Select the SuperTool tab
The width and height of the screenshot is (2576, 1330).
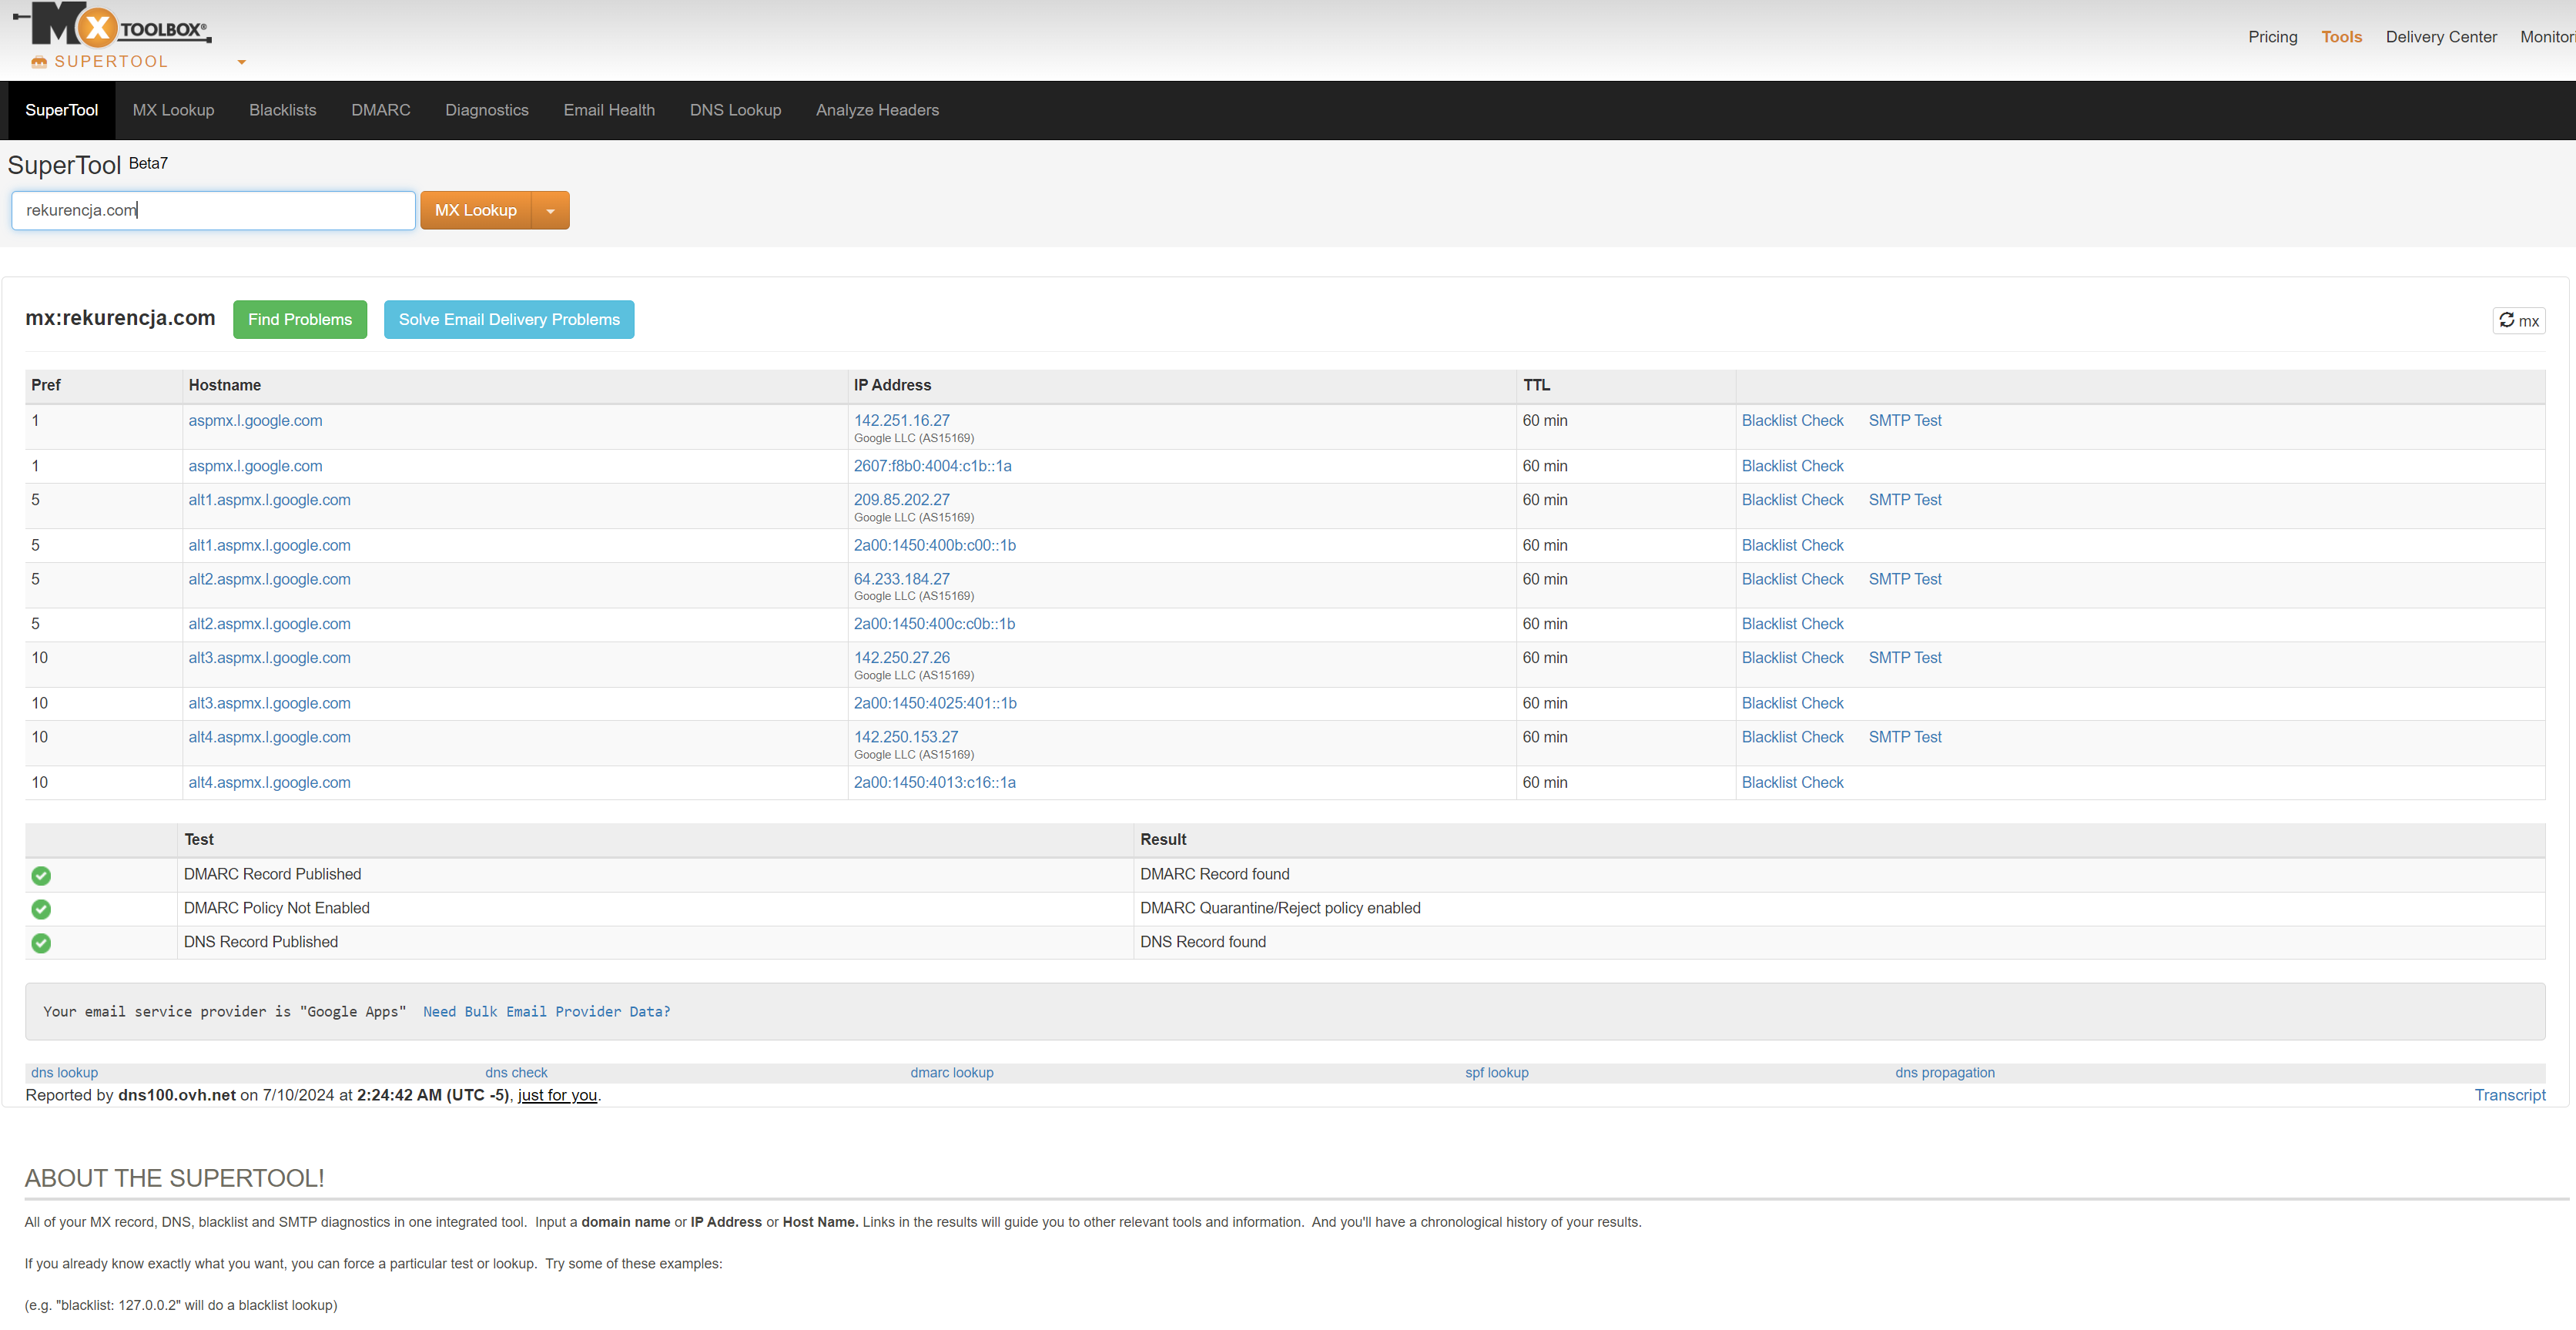pyautogui.click(x=61, y=110)
